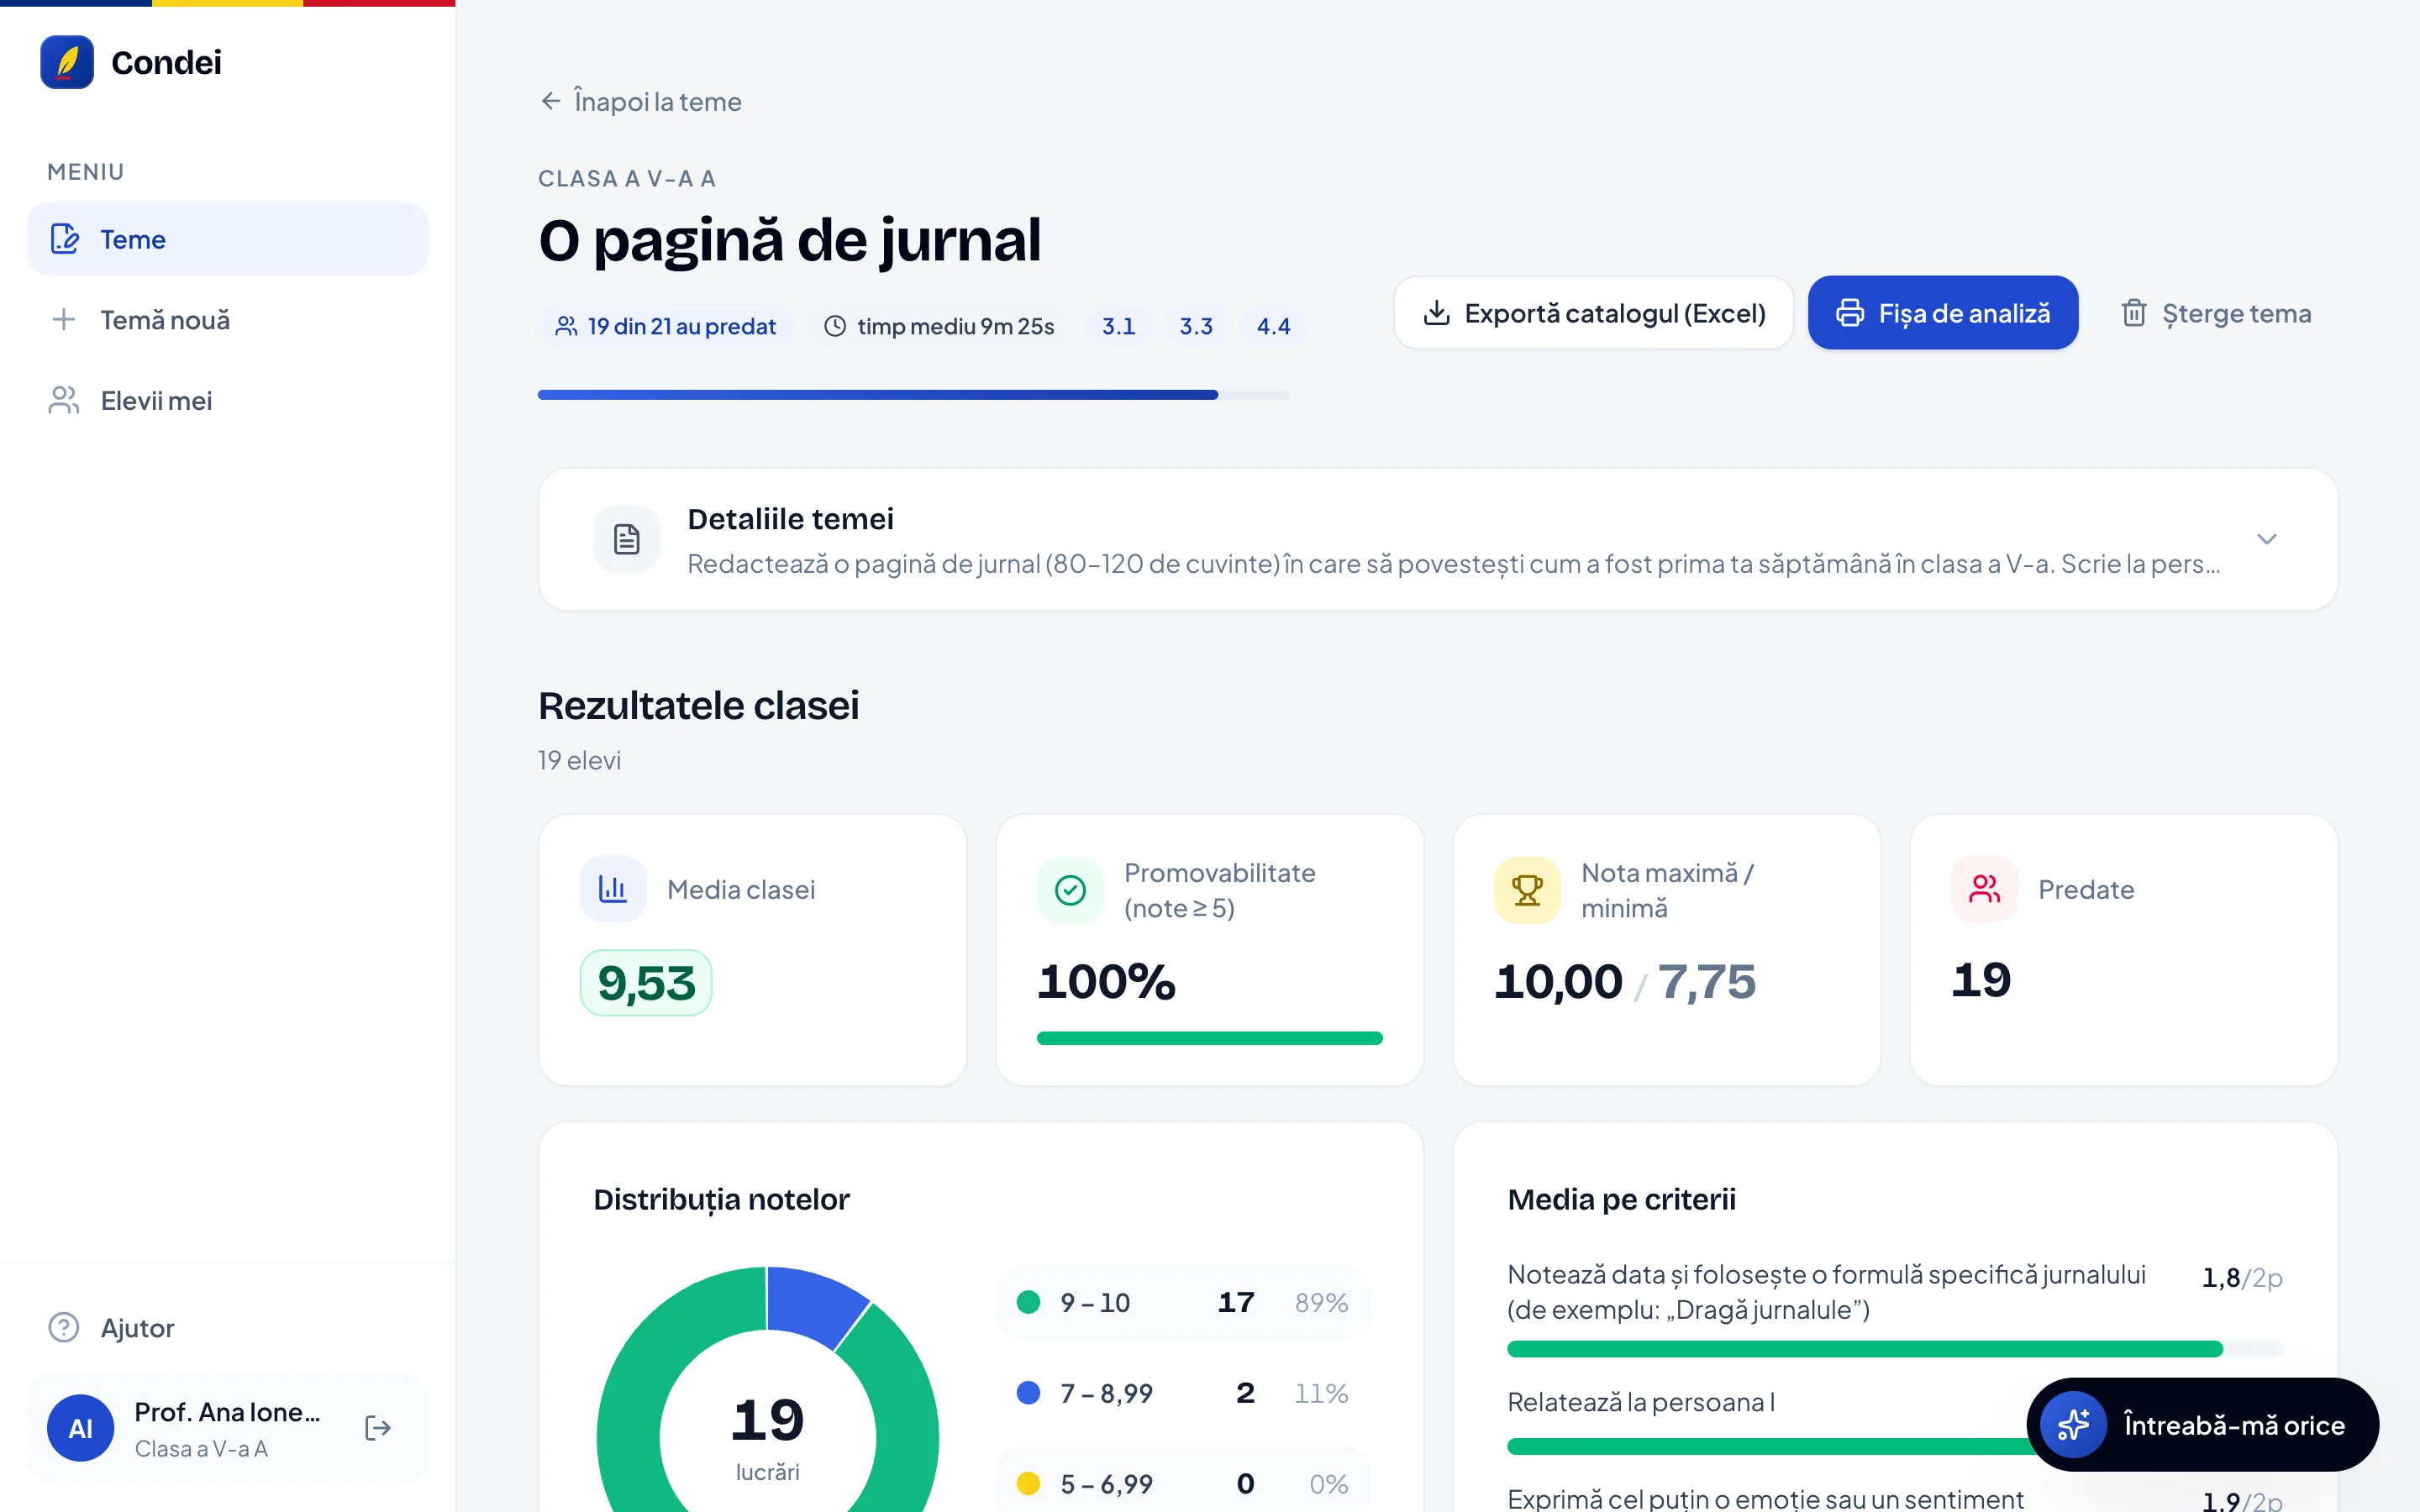Click the document icon in Detaliile temei

[627, 539]
